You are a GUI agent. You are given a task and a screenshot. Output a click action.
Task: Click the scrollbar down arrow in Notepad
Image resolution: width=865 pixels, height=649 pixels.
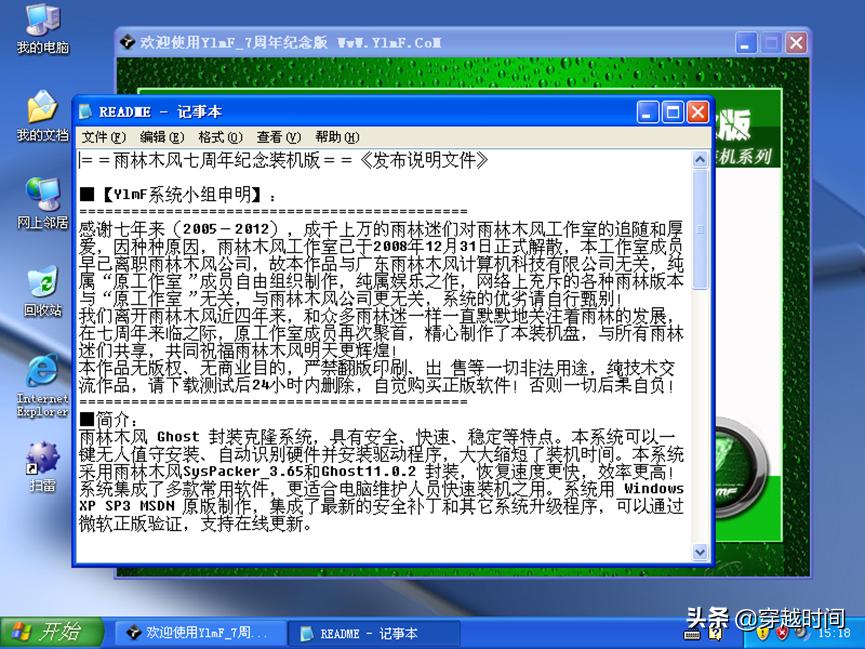pos(701,552)
